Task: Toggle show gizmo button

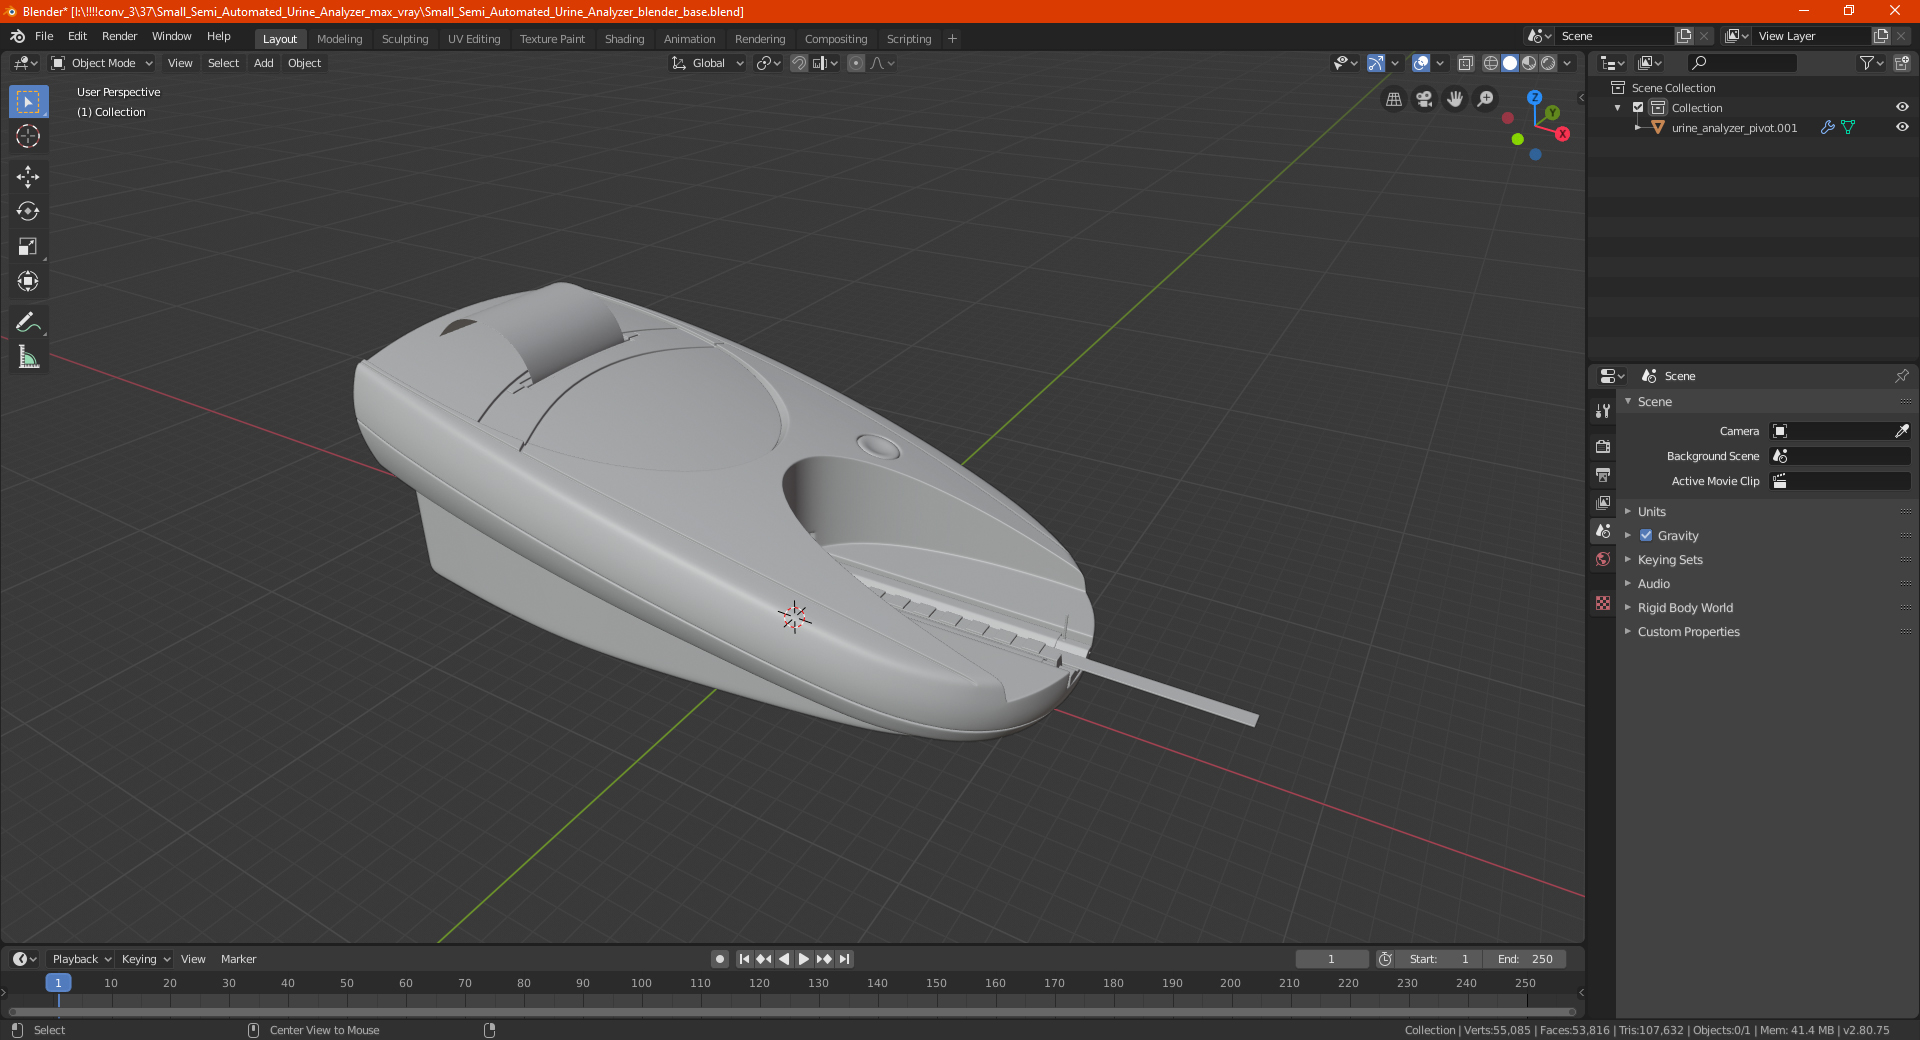Action: (1376, 63)
